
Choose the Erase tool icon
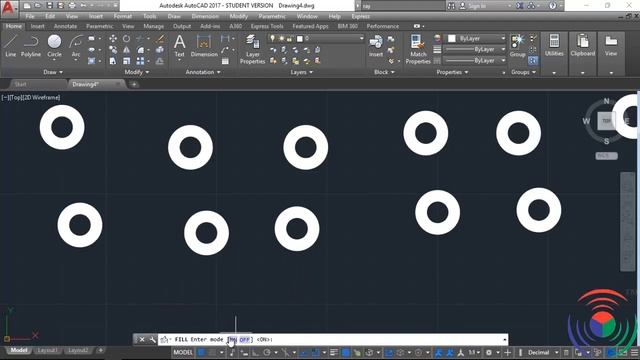[160, 38]
